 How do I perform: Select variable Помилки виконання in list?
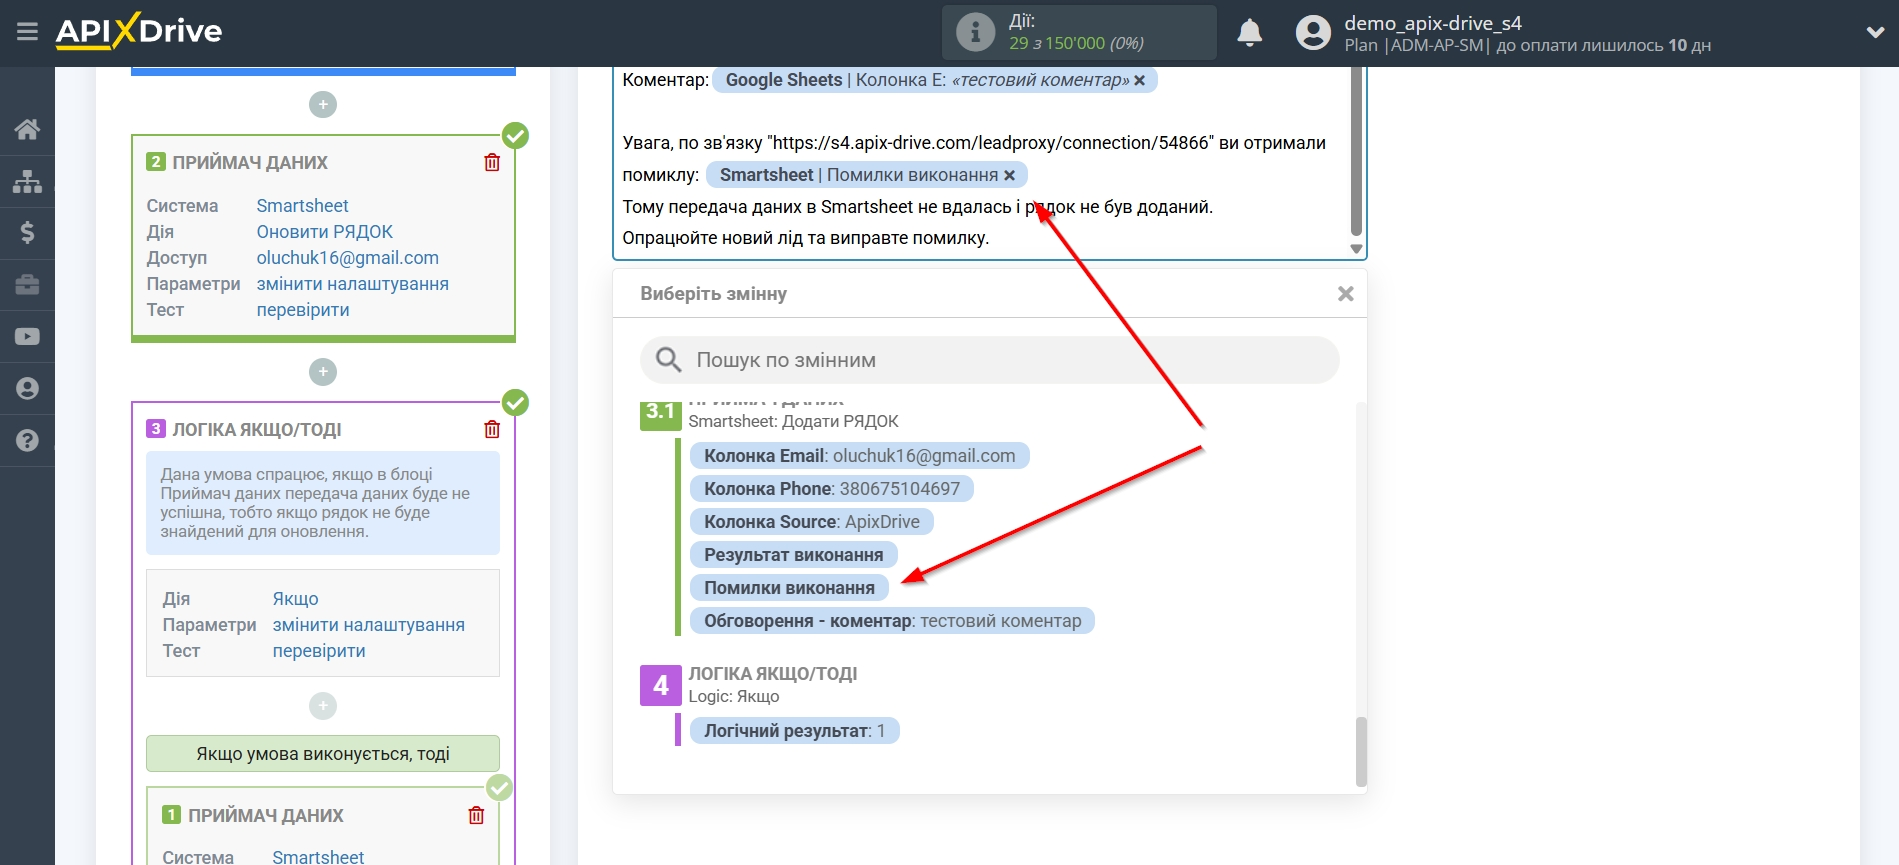pyautogui.click(x=789, y=588)
